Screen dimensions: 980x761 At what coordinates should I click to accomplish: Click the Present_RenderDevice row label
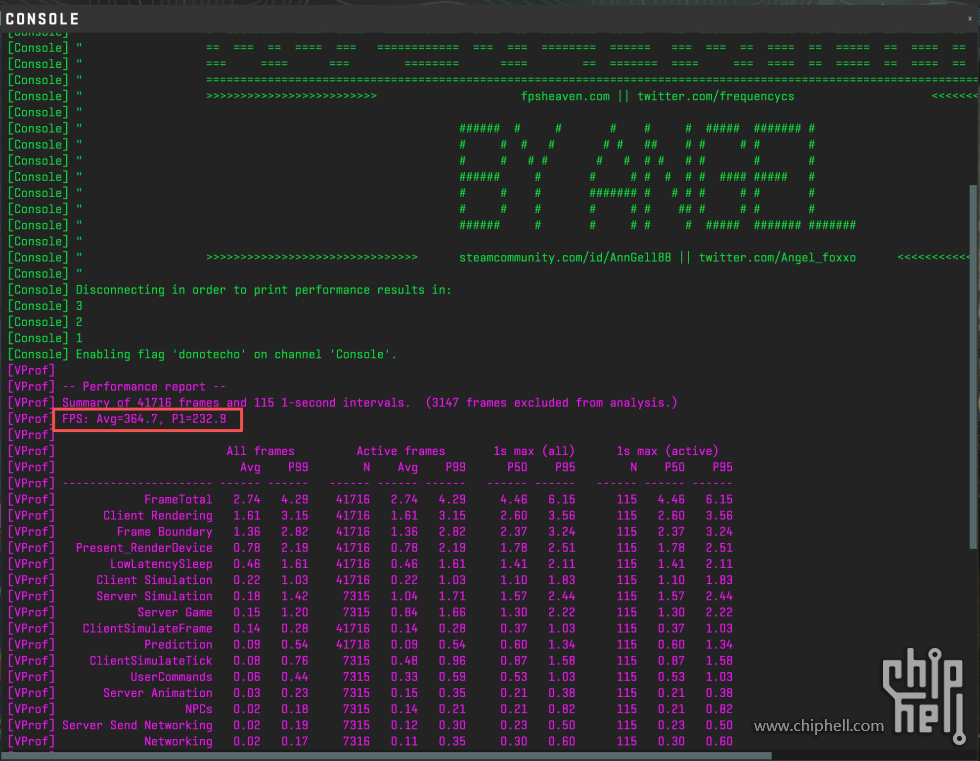143,548
